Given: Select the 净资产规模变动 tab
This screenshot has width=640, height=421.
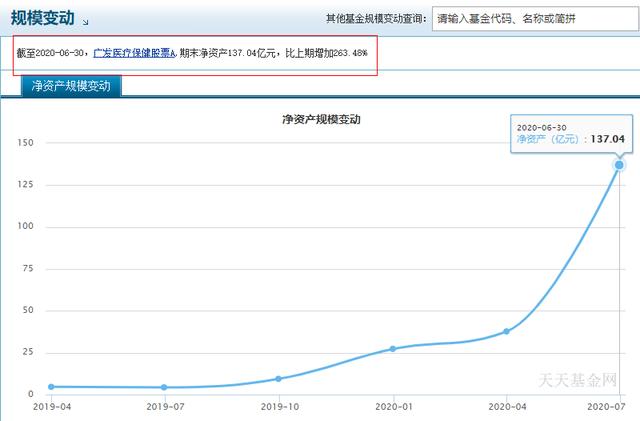Looking at the screenshot, I should (x=71, y=86).
